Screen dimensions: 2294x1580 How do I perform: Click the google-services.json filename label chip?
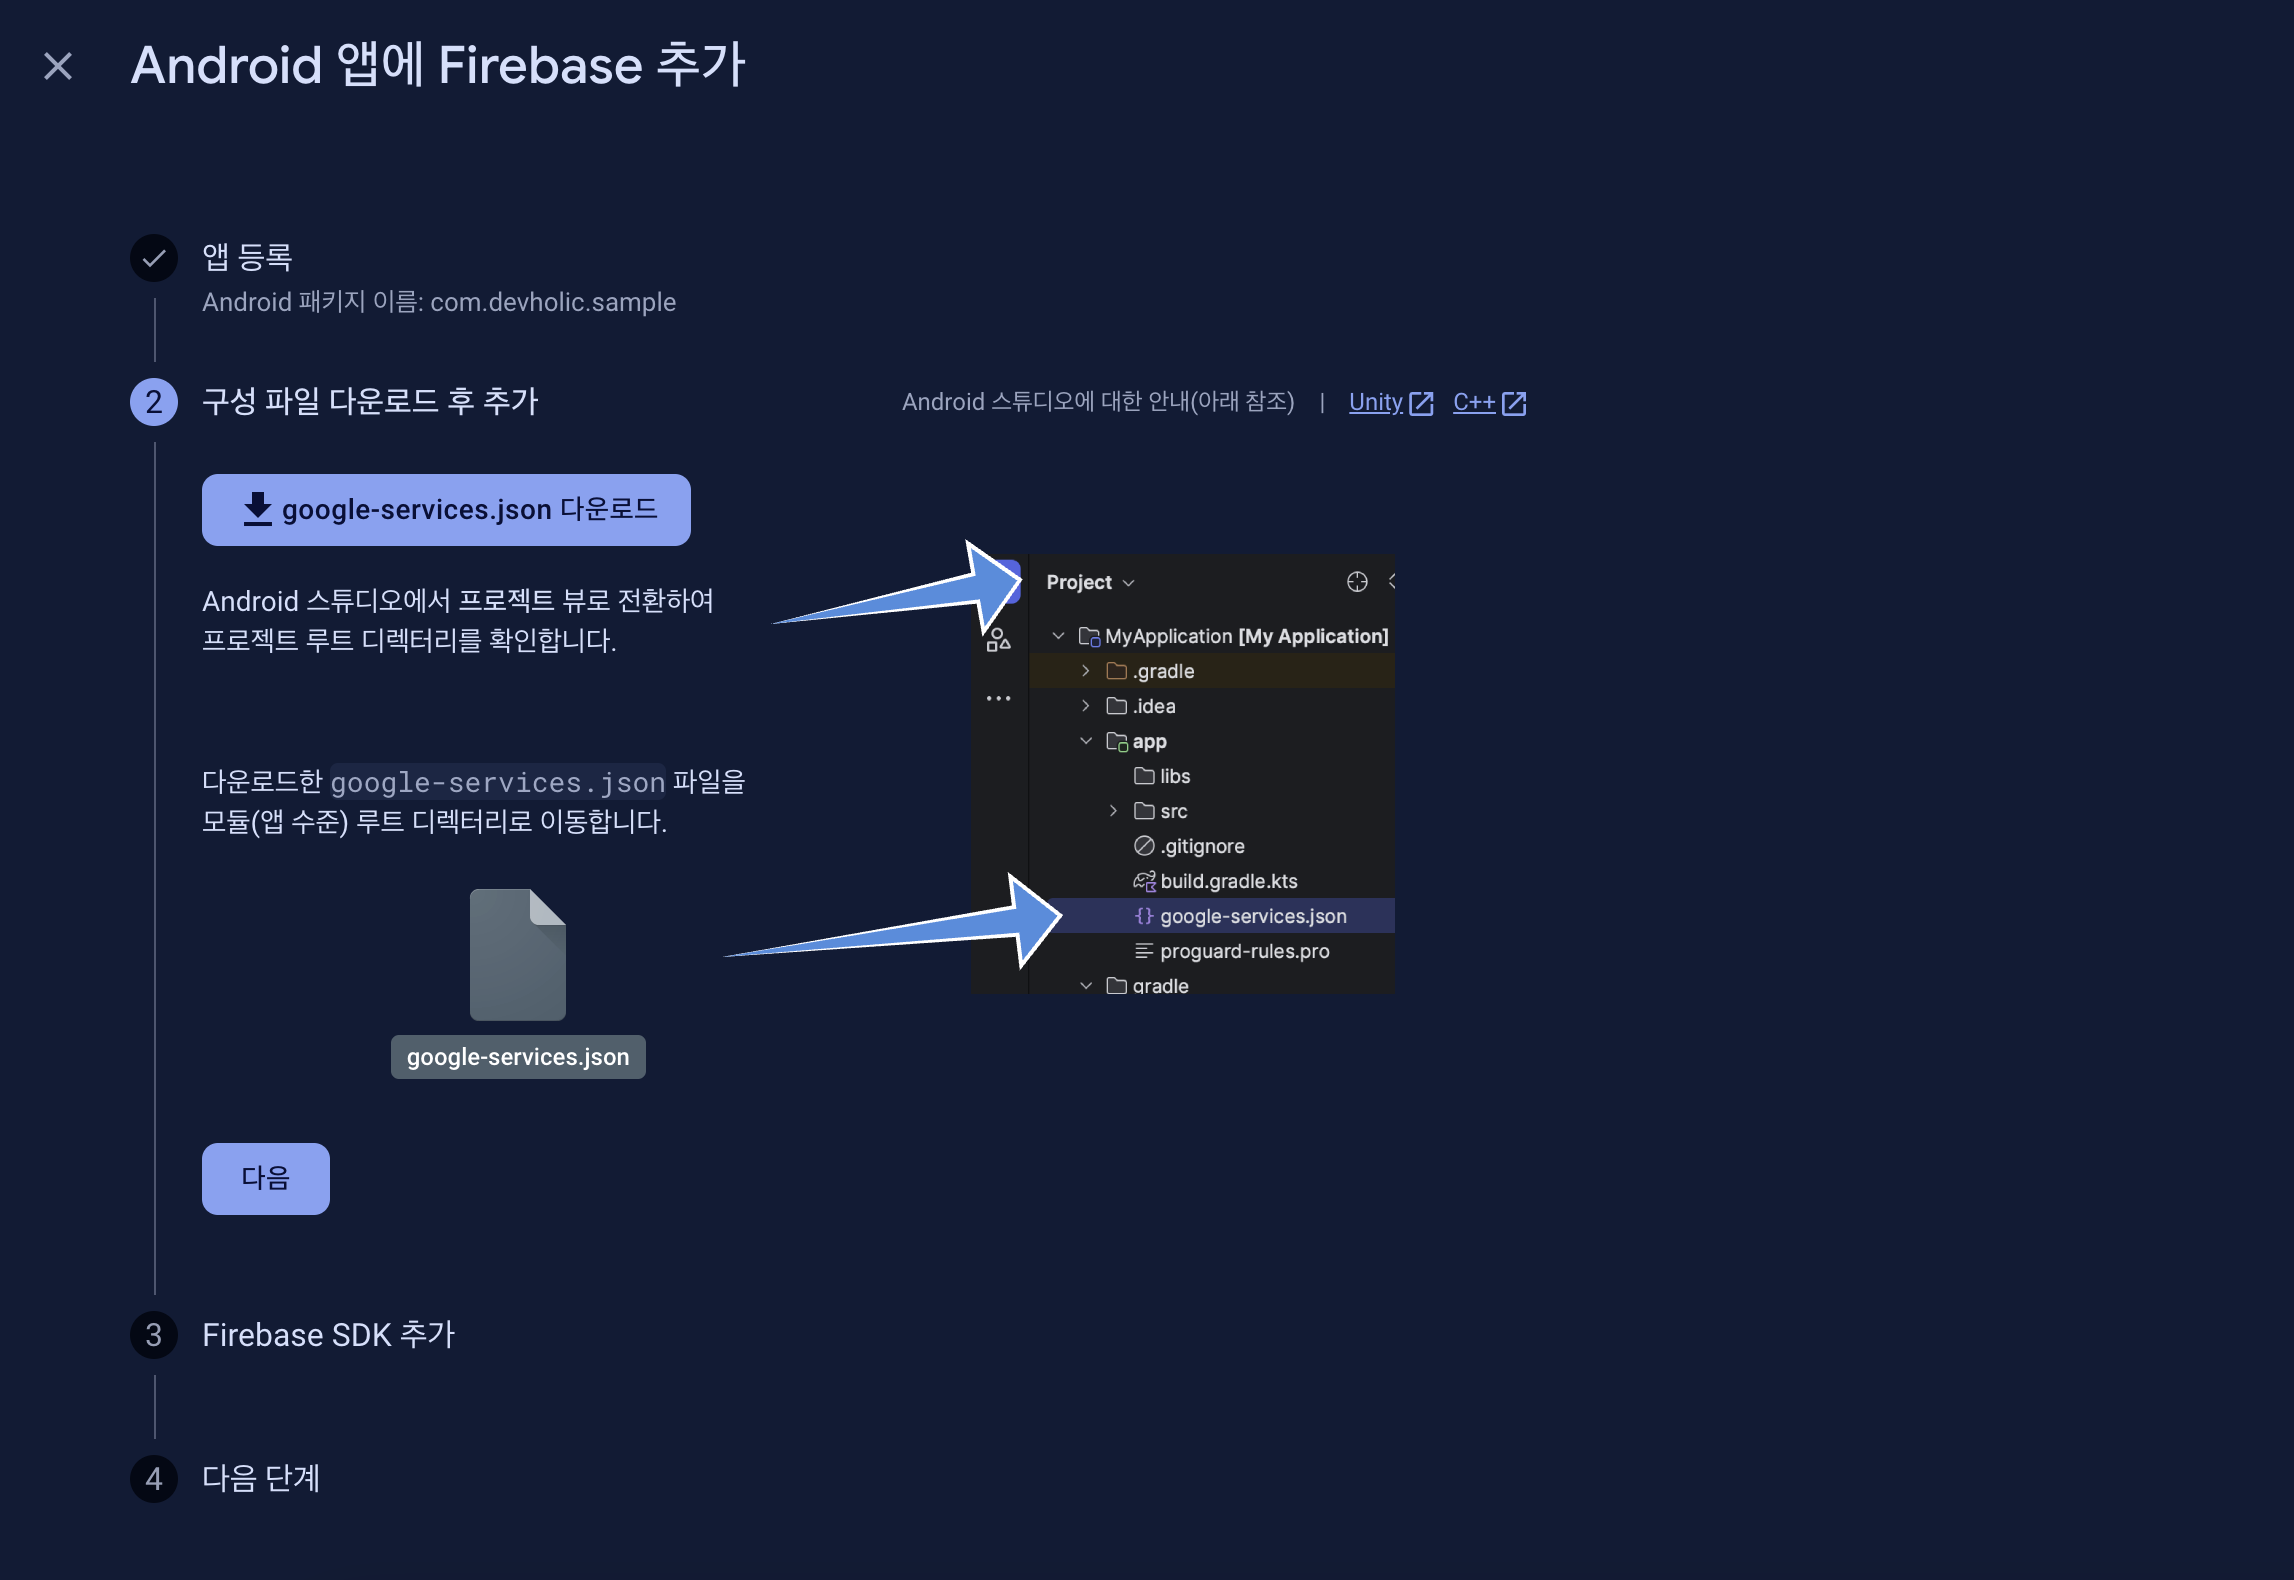(x=517, y=1057)
